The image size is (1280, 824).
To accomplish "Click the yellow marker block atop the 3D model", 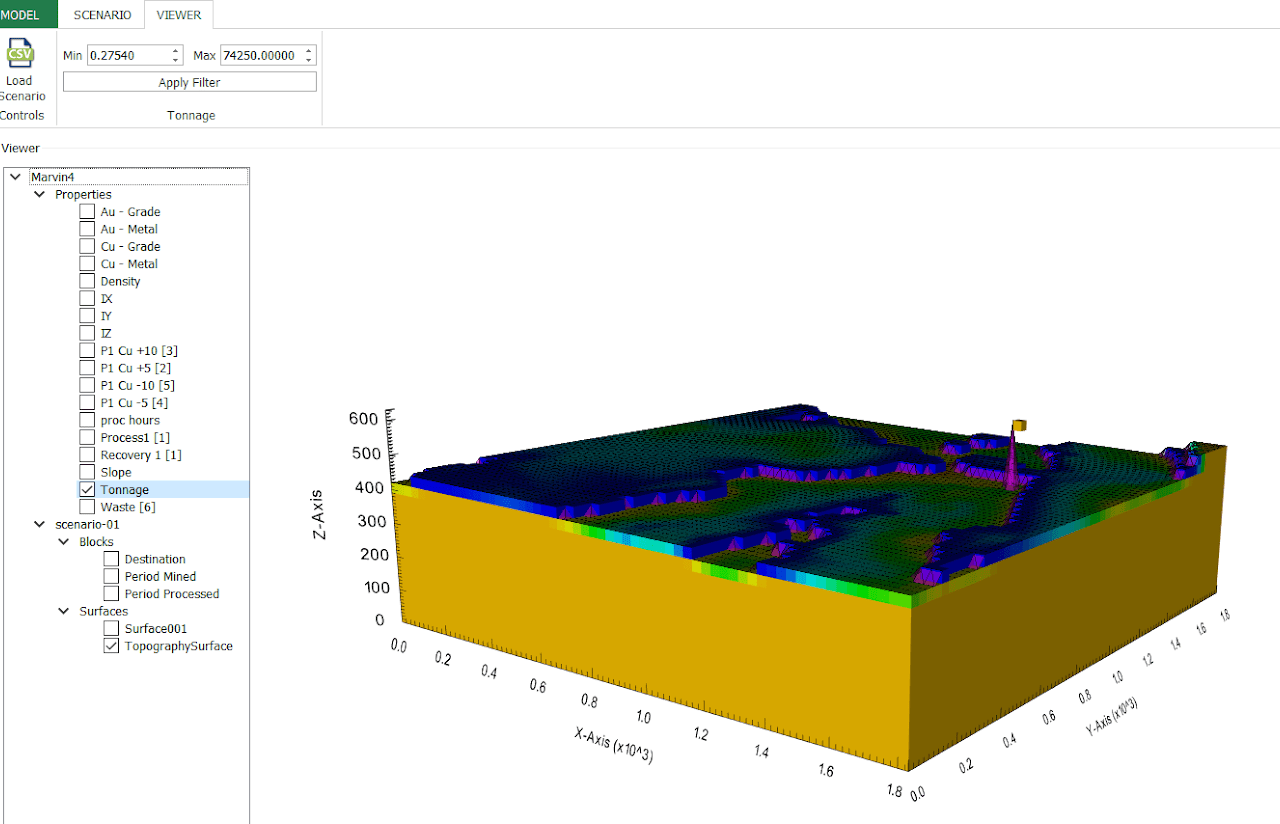I will [1019, 426].
